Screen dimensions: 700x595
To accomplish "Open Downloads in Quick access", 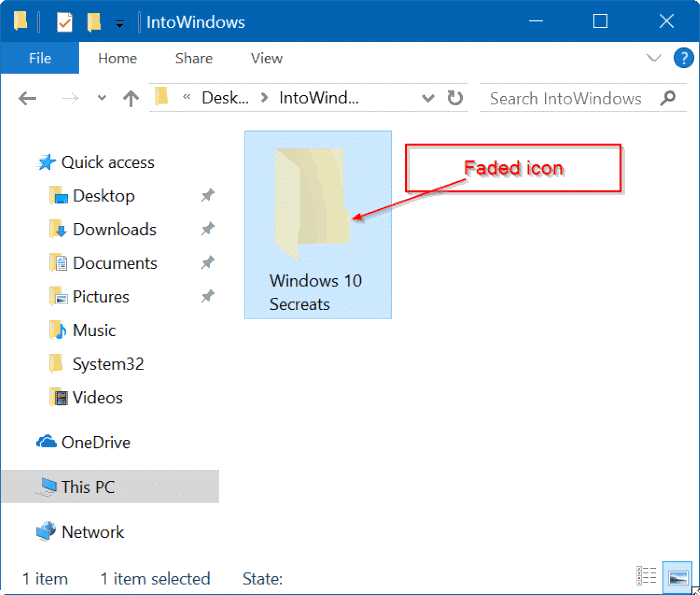I will (x=115, y=229).
